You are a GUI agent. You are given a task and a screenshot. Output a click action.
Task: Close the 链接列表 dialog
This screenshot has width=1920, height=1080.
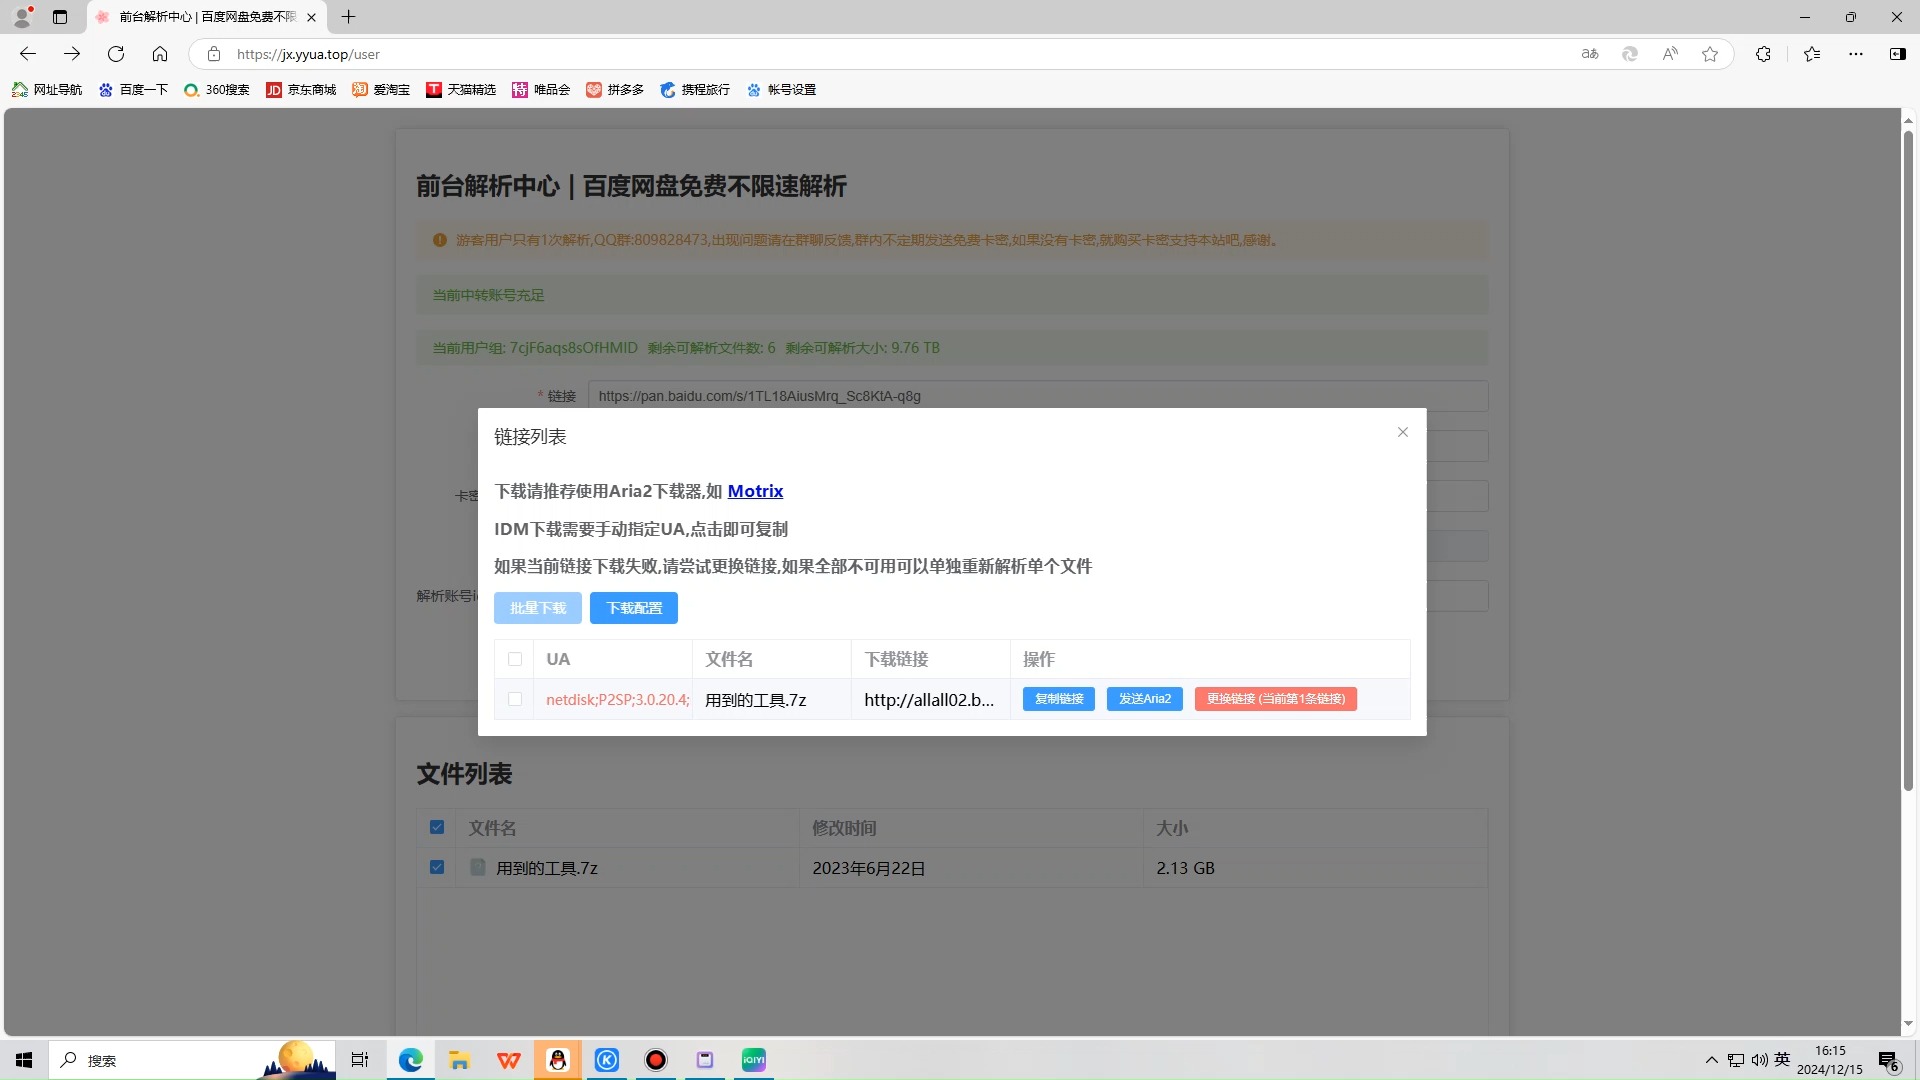[x=1403, y=432]
